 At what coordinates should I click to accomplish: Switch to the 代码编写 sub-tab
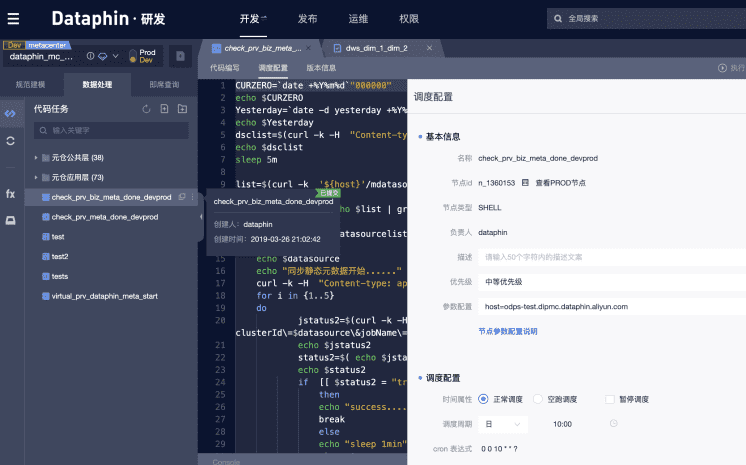click(225, 68)
